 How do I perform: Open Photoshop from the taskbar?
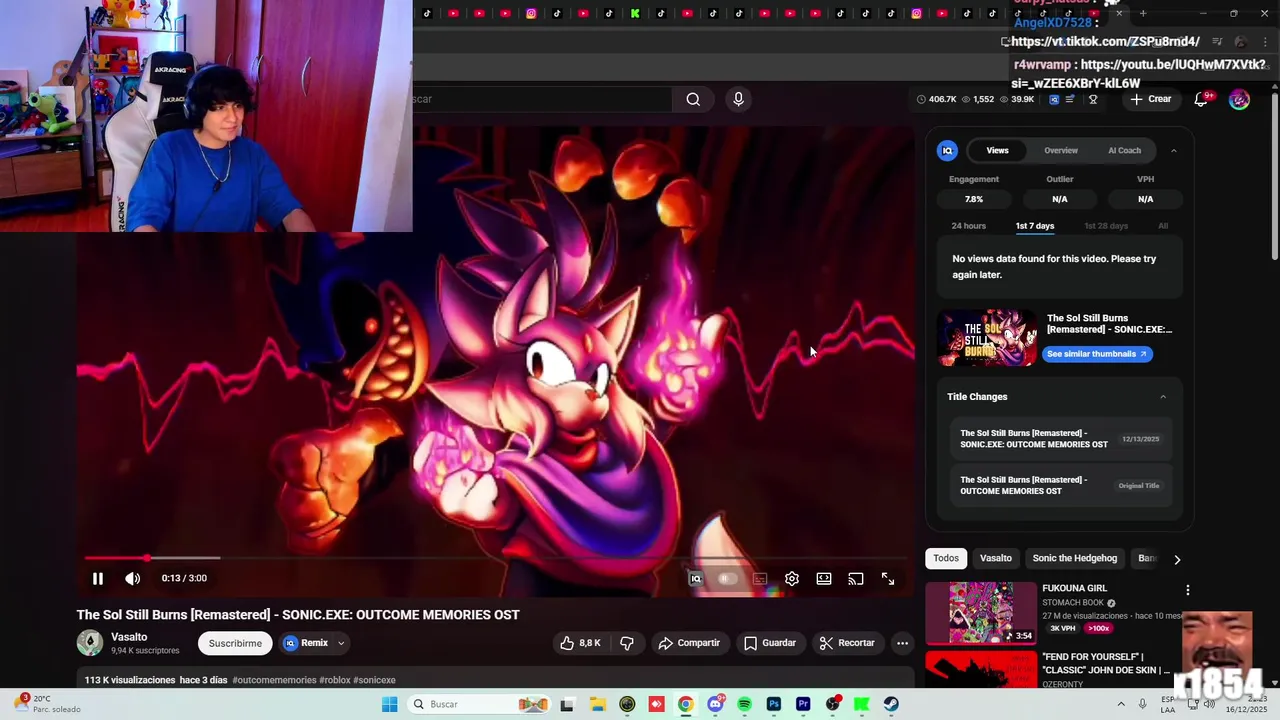(x=773, y=704)
